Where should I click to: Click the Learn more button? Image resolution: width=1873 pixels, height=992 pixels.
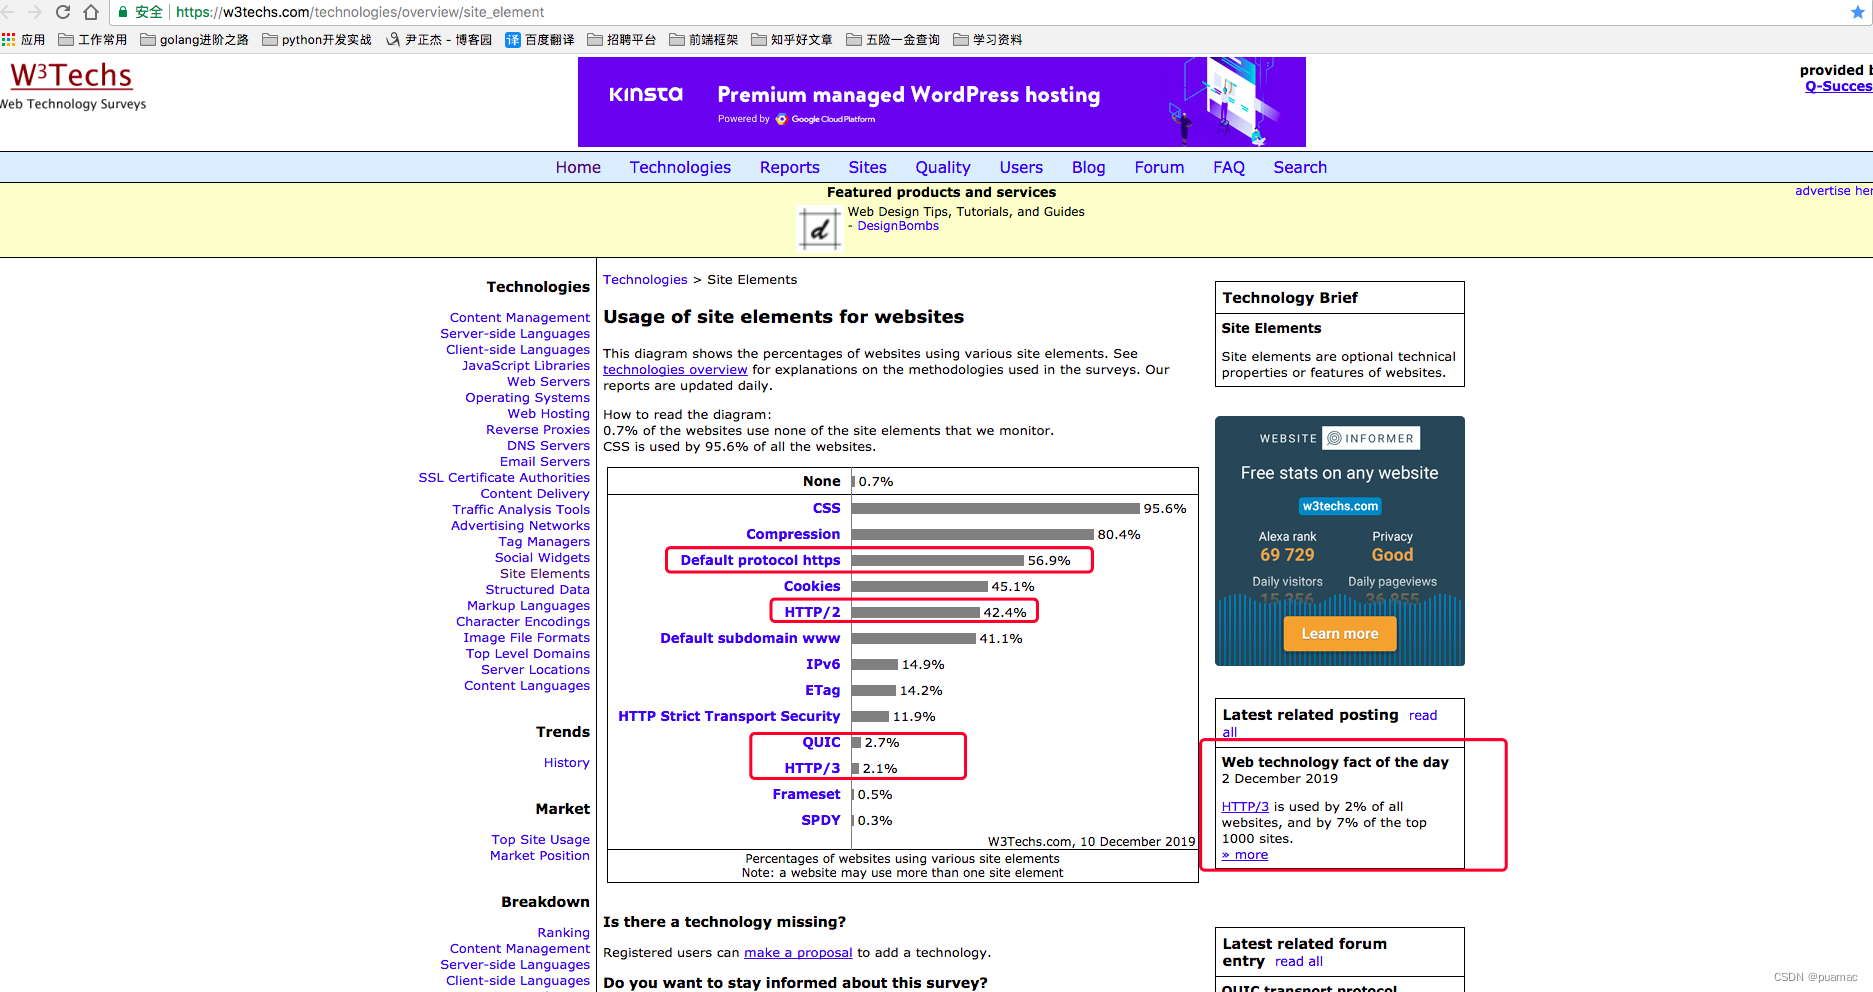(1339, 634)
